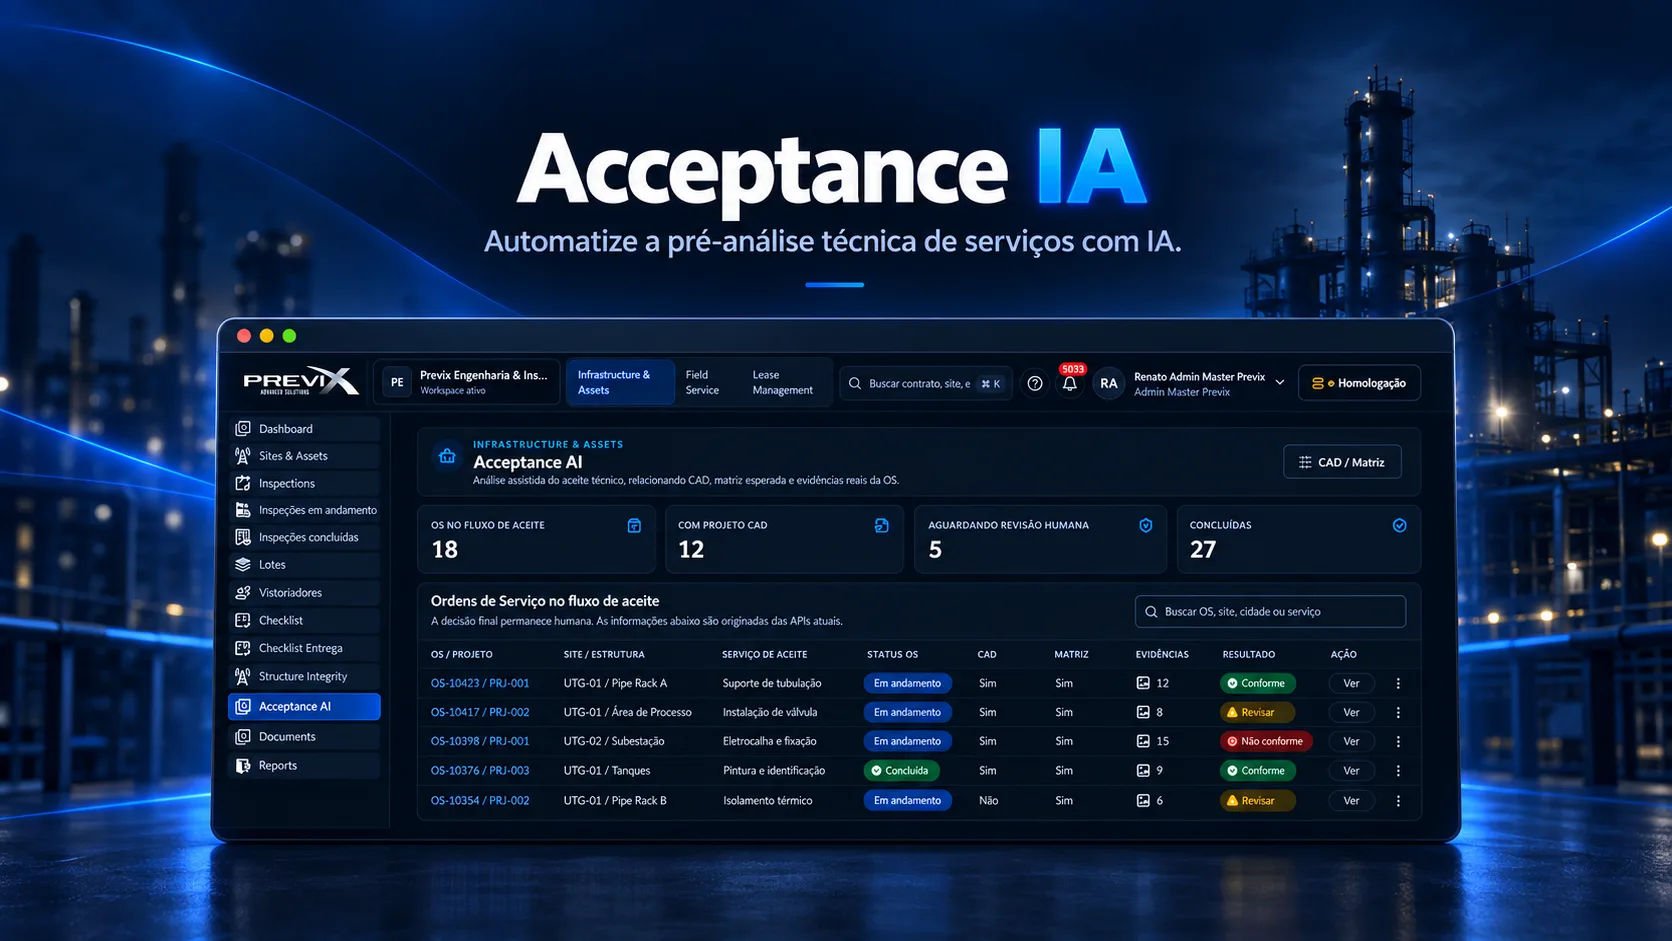Click Ver button for OS-10398
This screenshot has width=1672, height=941.
[1351, 742]
